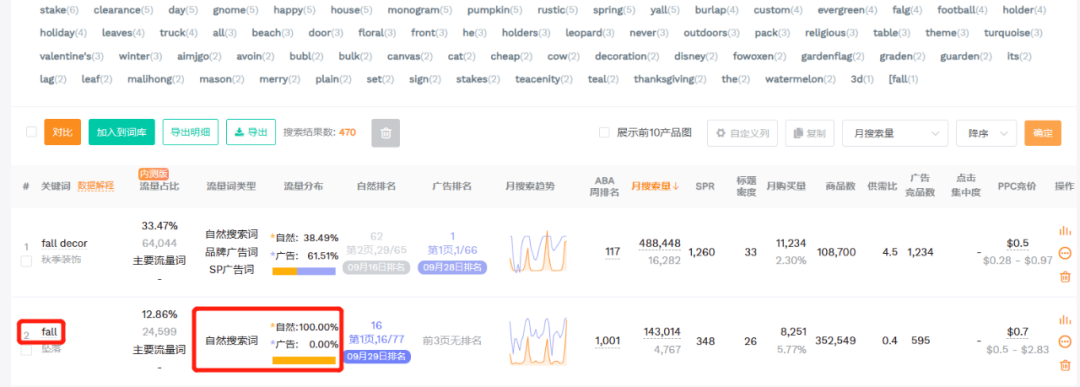This screenshot has height=387, width=1080.
Task: Sort by the 月搜索量 column header
Action: click(x=655, y=186)
